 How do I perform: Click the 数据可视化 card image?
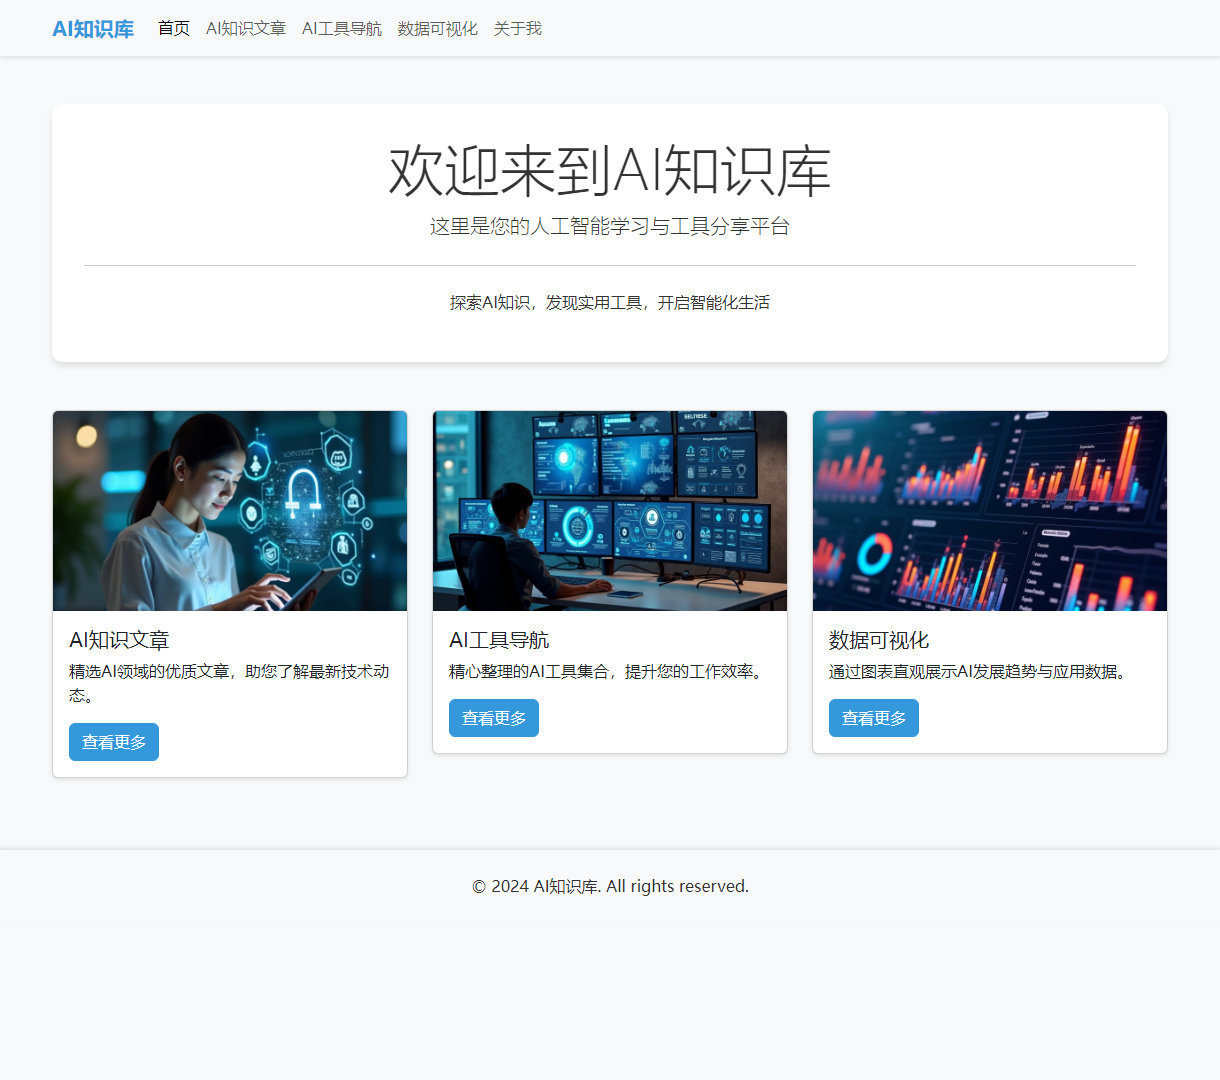[x=989, y=510]
